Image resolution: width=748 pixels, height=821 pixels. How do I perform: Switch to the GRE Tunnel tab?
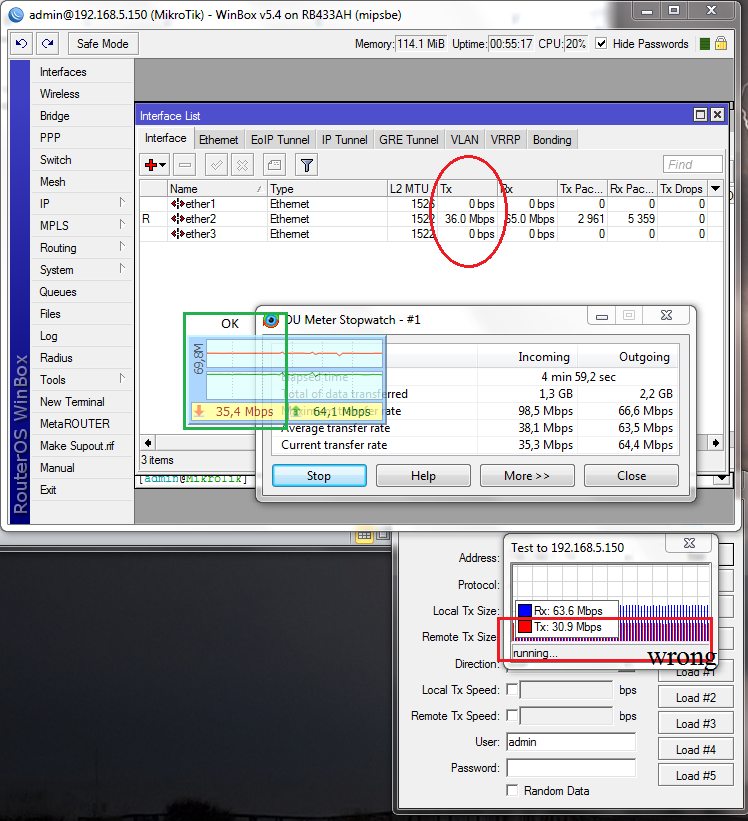pos(409,140)
